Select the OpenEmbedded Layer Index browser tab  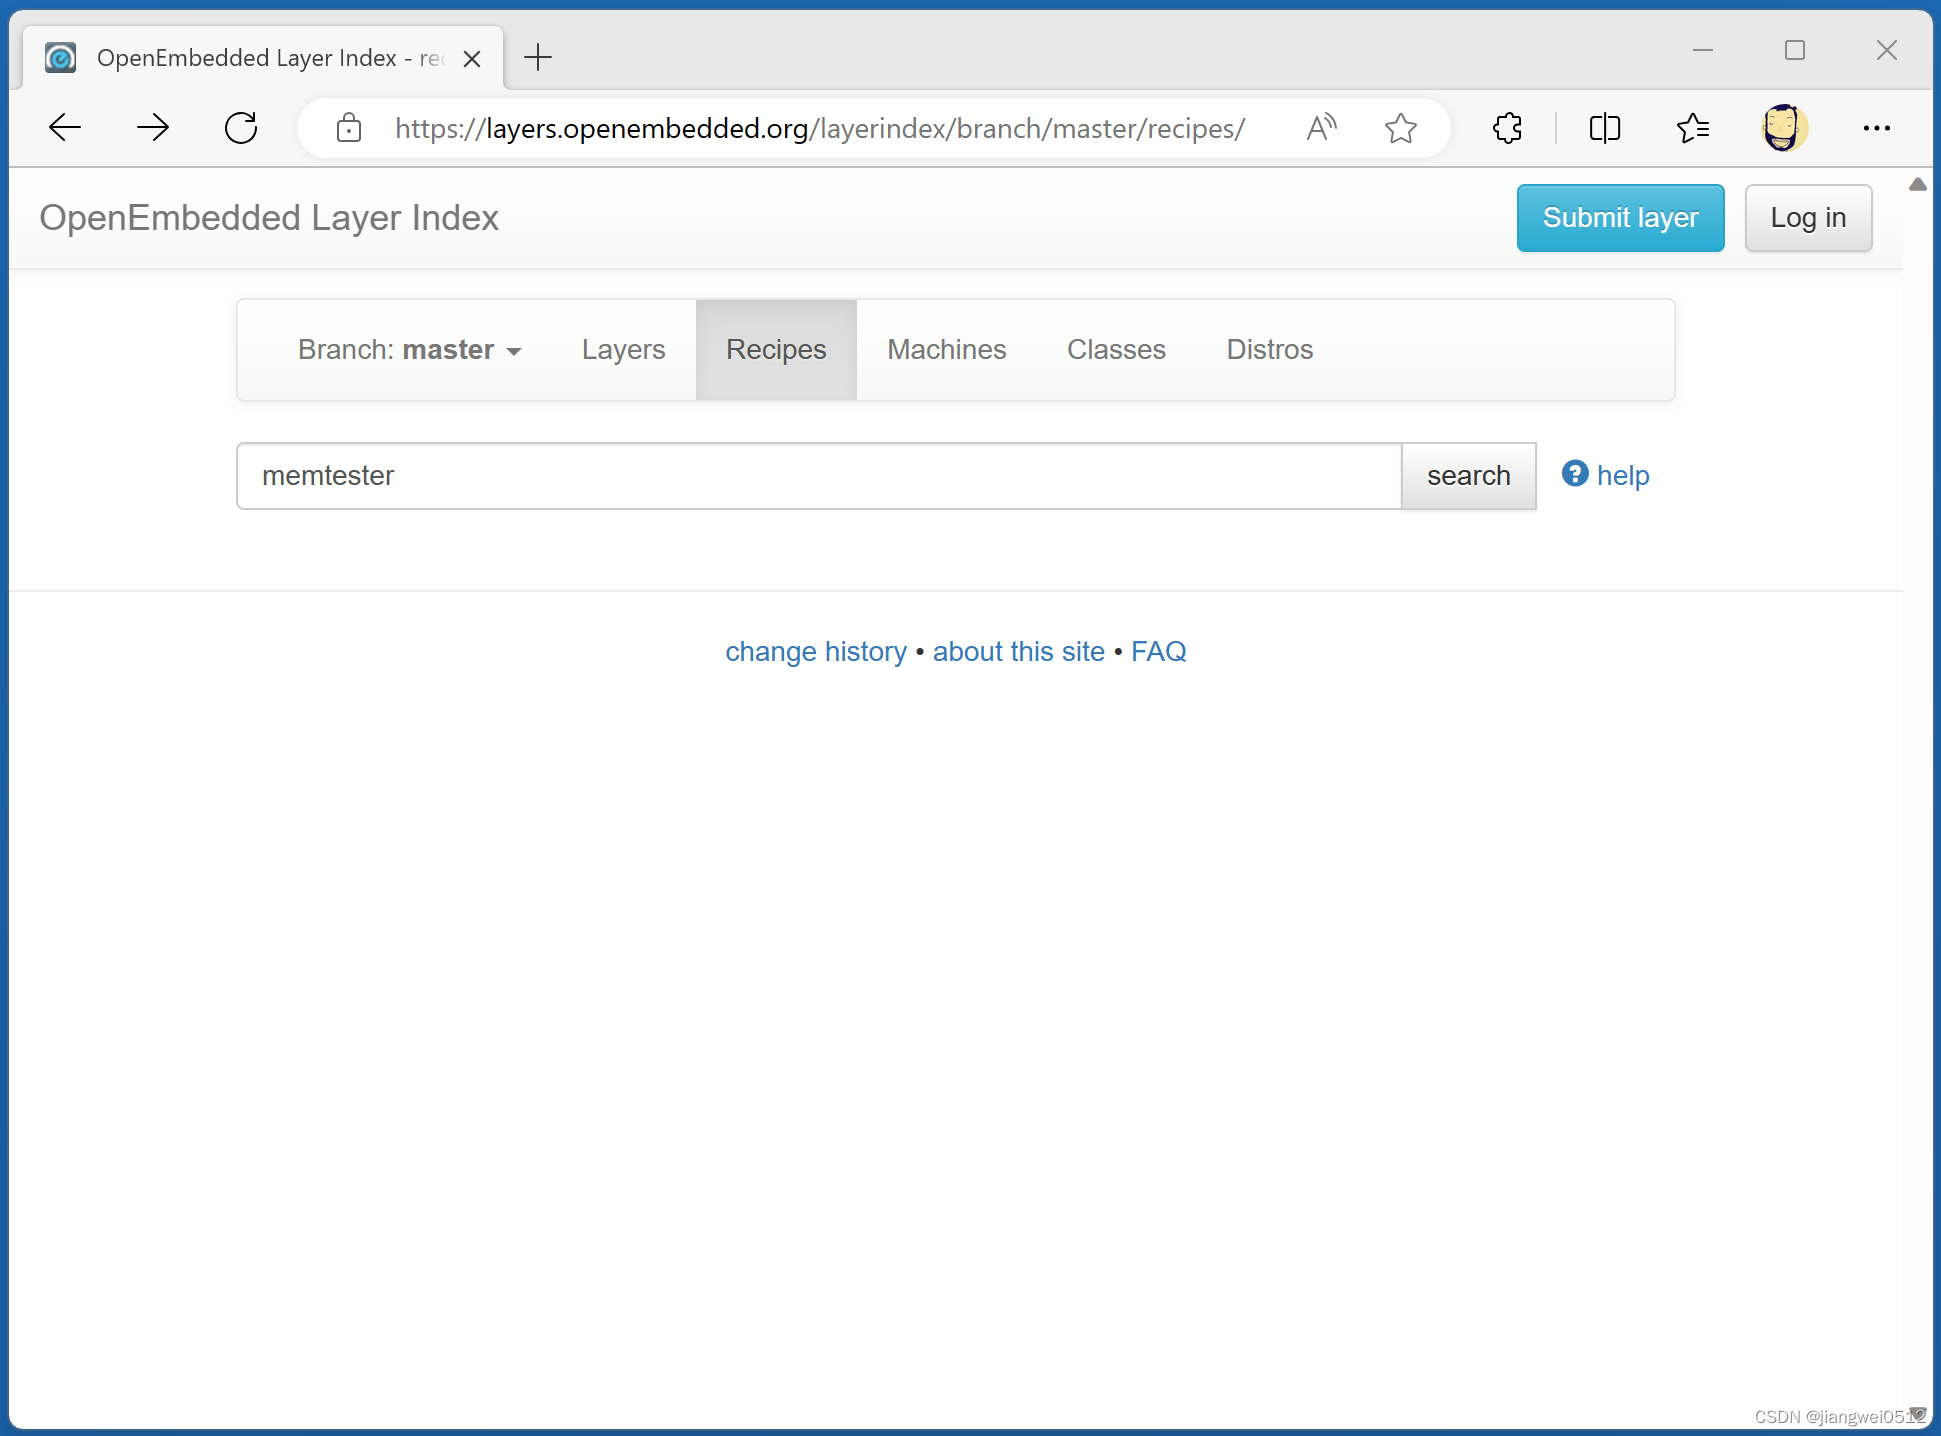(x=263, y=58)
